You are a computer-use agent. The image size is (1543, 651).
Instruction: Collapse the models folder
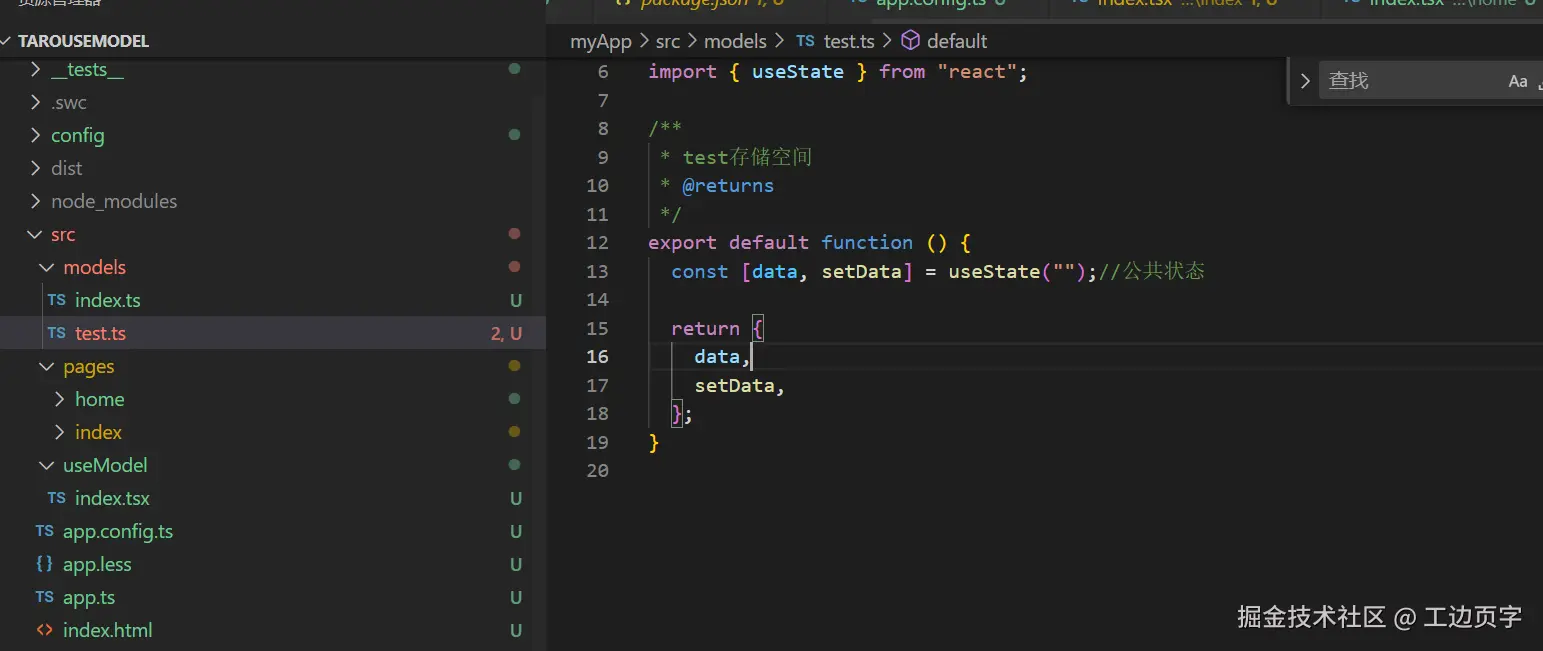tap(47, 267)
